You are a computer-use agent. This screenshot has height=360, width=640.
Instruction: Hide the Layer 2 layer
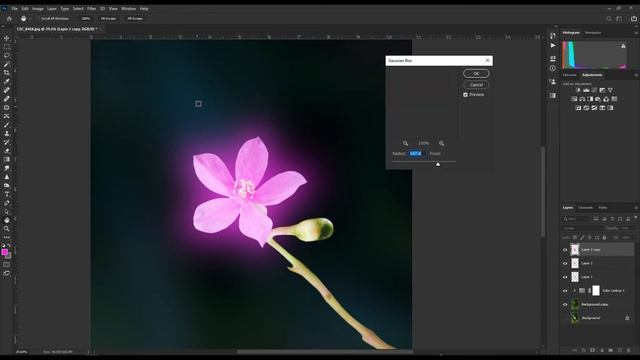click(565, 264)
